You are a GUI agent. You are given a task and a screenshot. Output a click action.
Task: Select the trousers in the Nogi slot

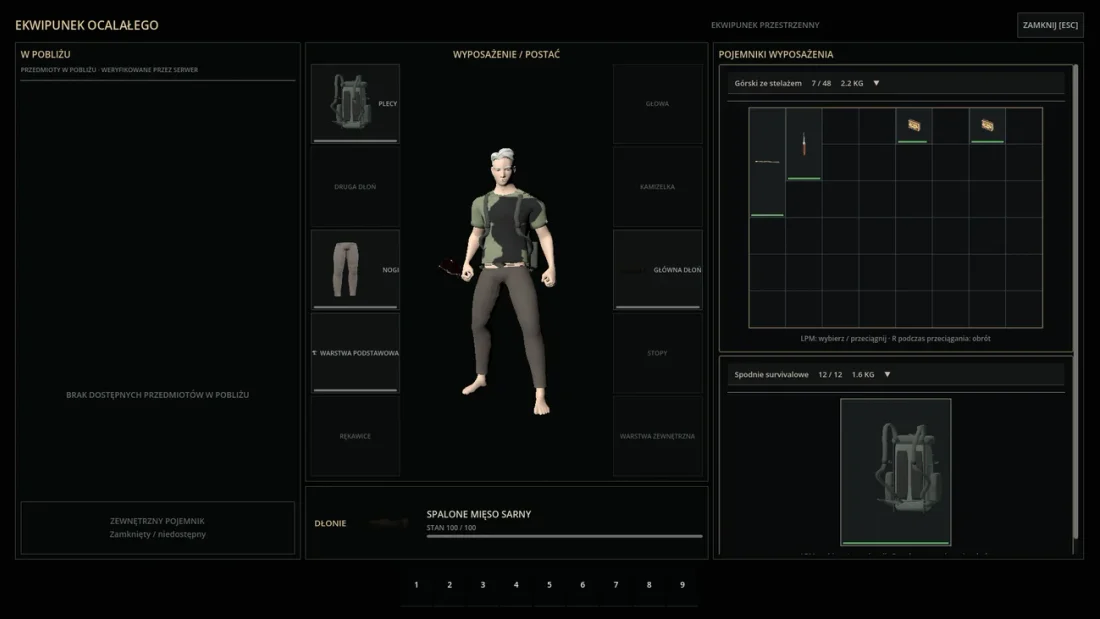point(355,269)
